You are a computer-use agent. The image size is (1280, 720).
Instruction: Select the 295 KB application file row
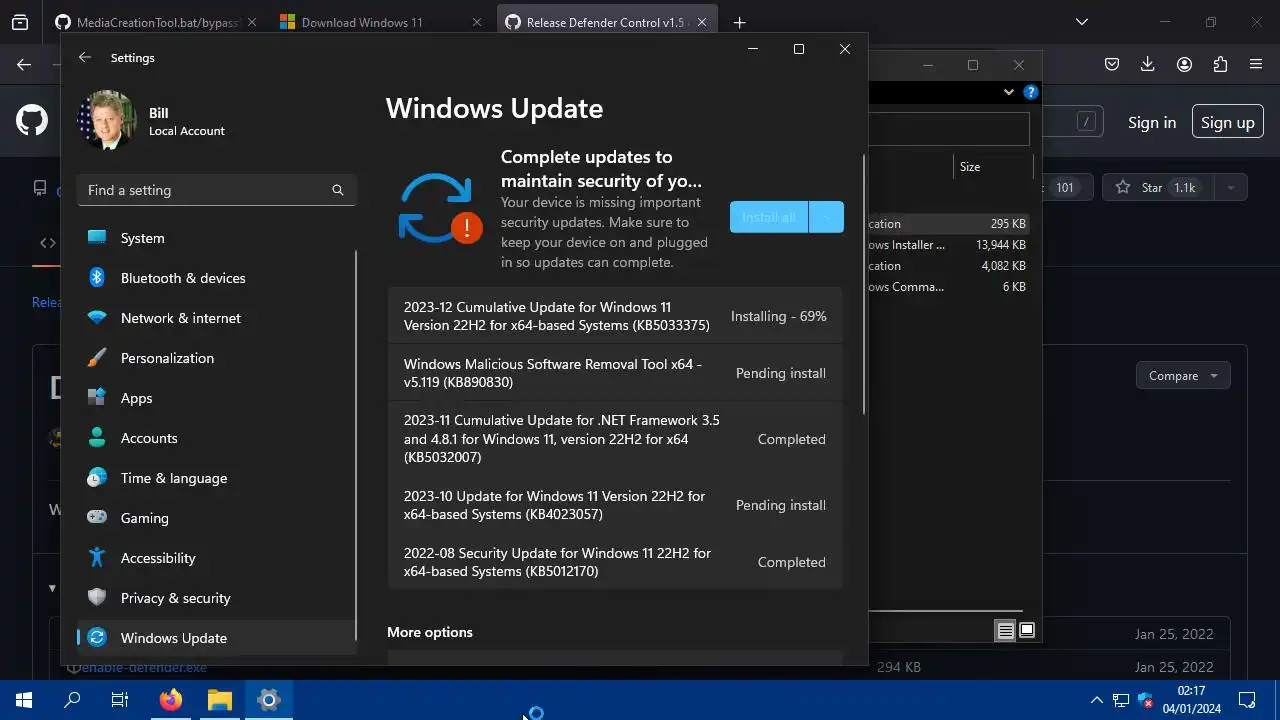coord(948,224)
